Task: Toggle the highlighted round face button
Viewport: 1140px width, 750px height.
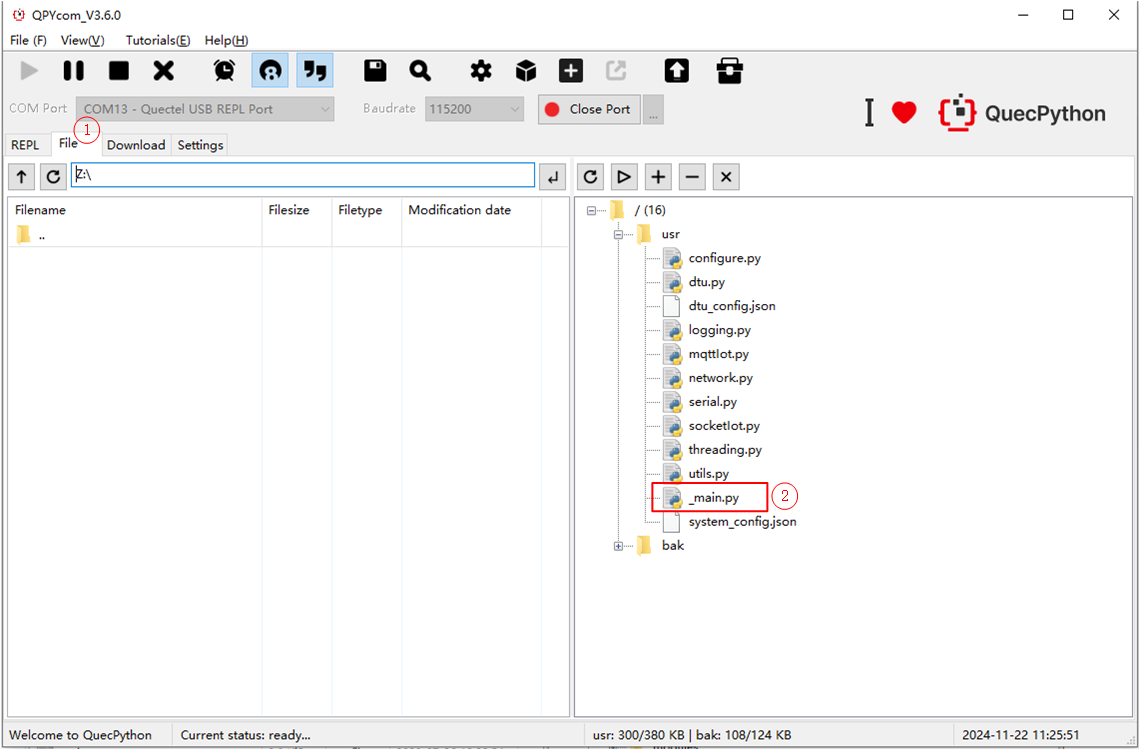Action: (x=270, y=71)
